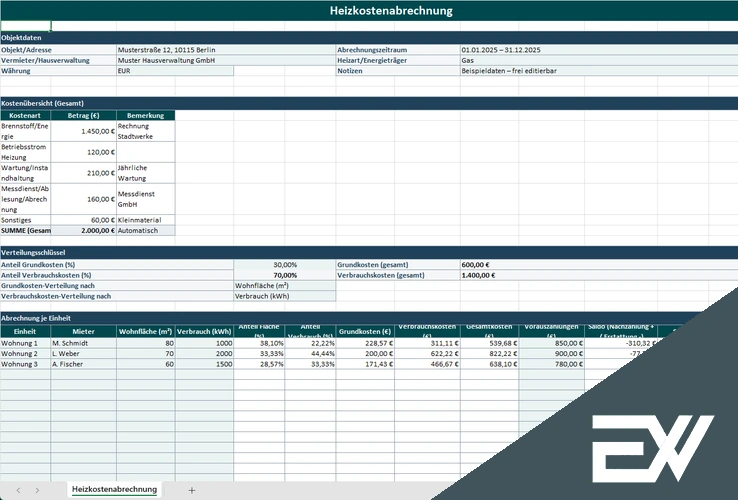This screenshot has width=738, height=500.
Task: Select the Kleinmaterial remark cell
Action: 145,220
